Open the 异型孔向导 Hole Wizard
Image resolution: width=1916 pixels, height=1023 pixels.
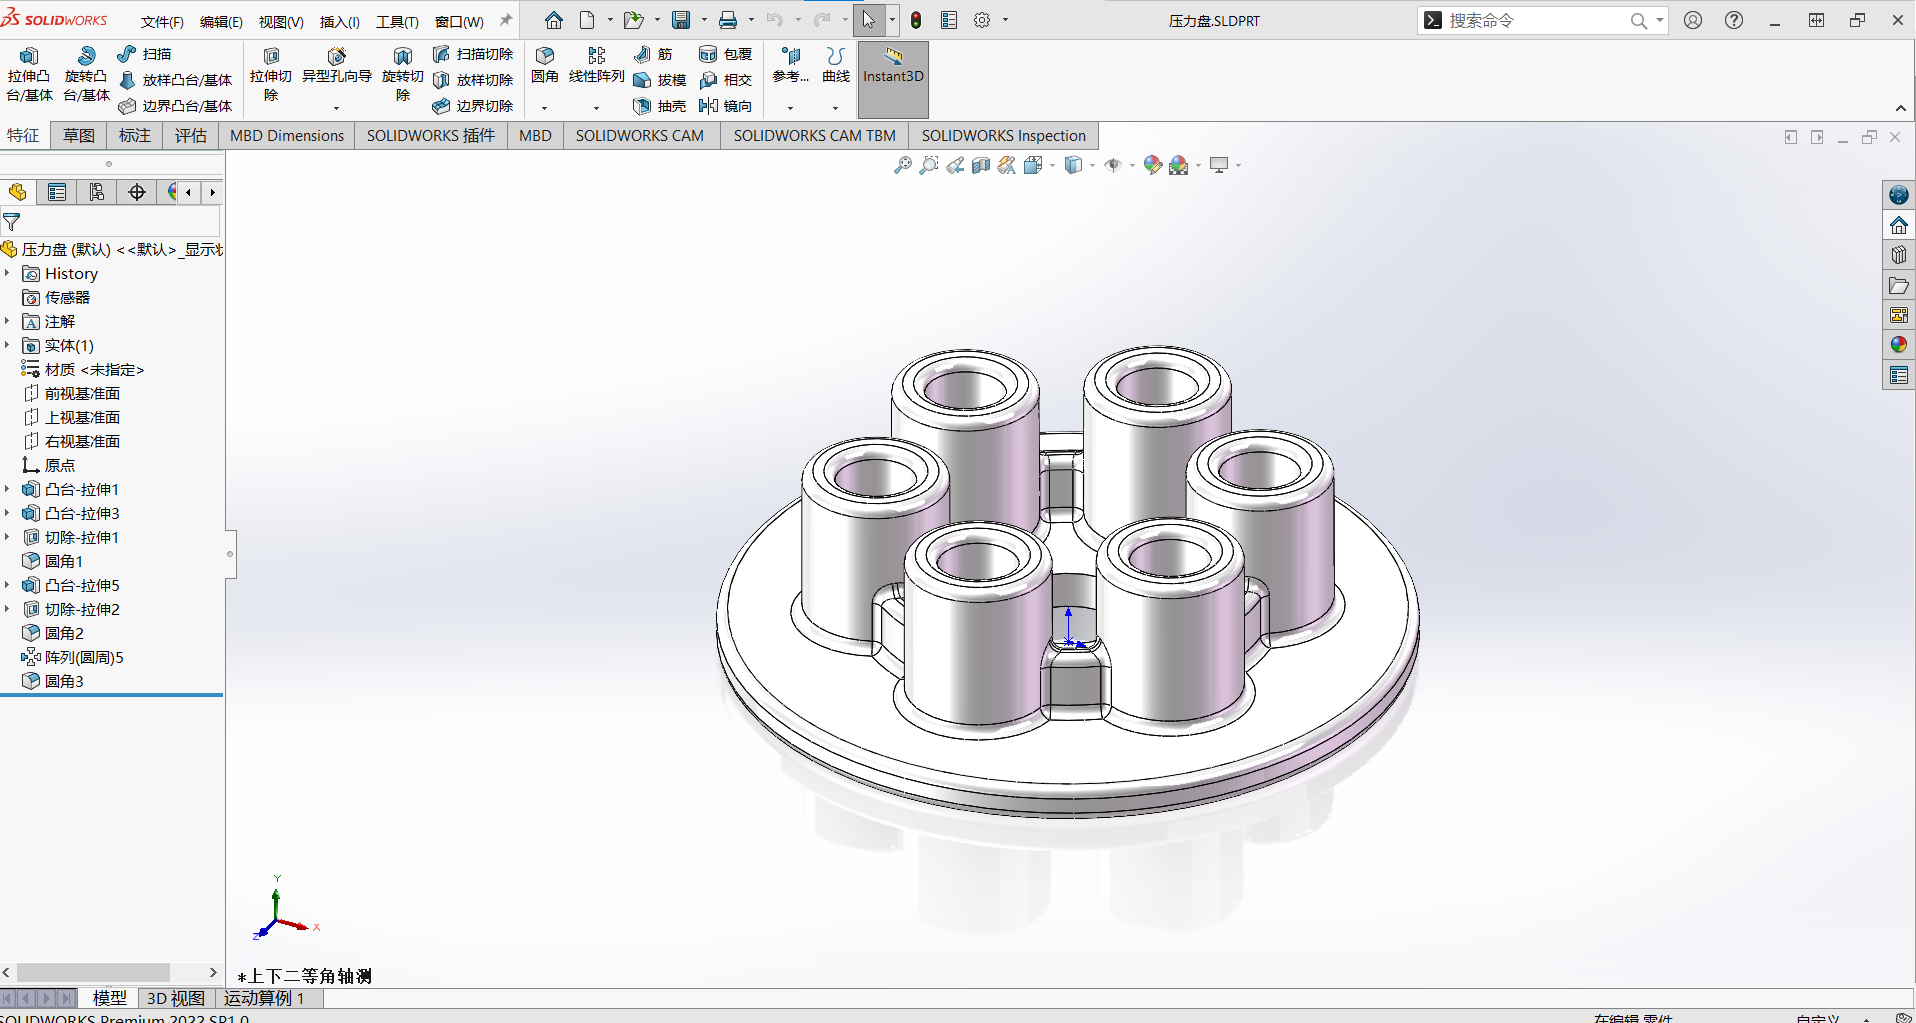point(336,67)
